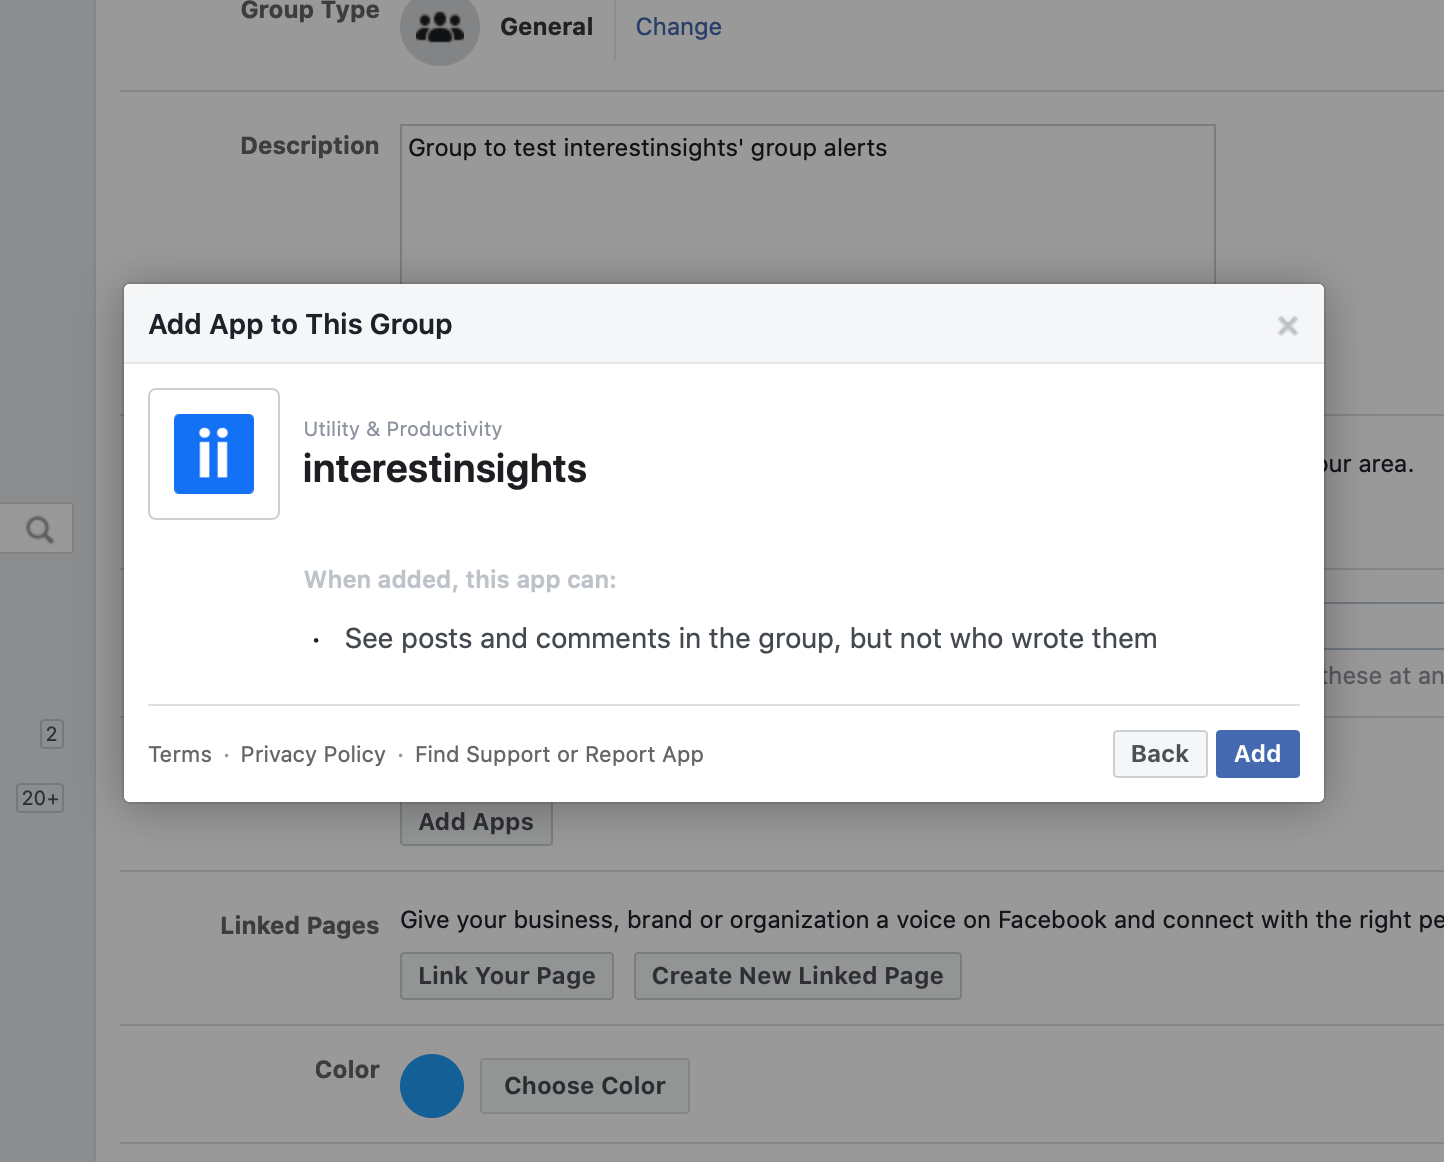Click the 2 count badge in sidebar
Screen dimensions: 1444x1162
point(52,734)
